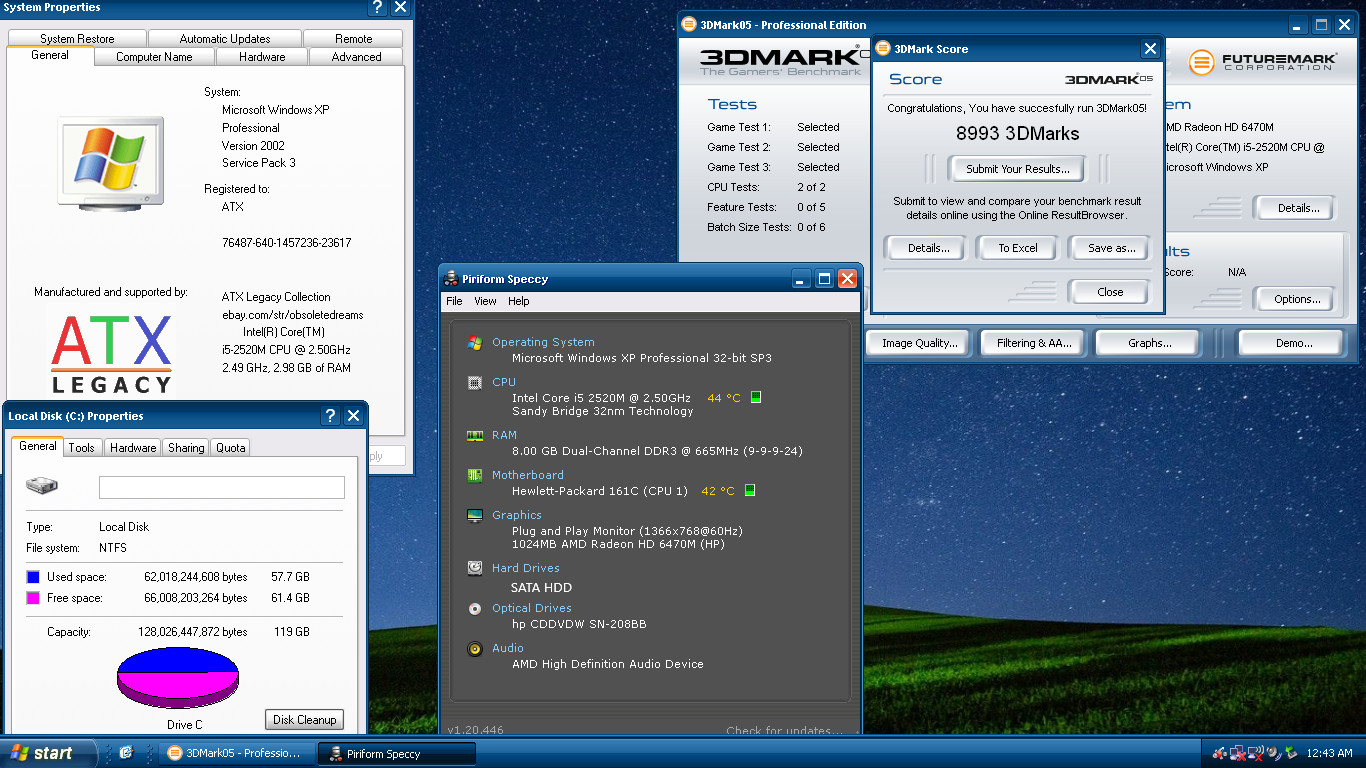Open the Optical Drives section link in Speccy

point(532,608)
